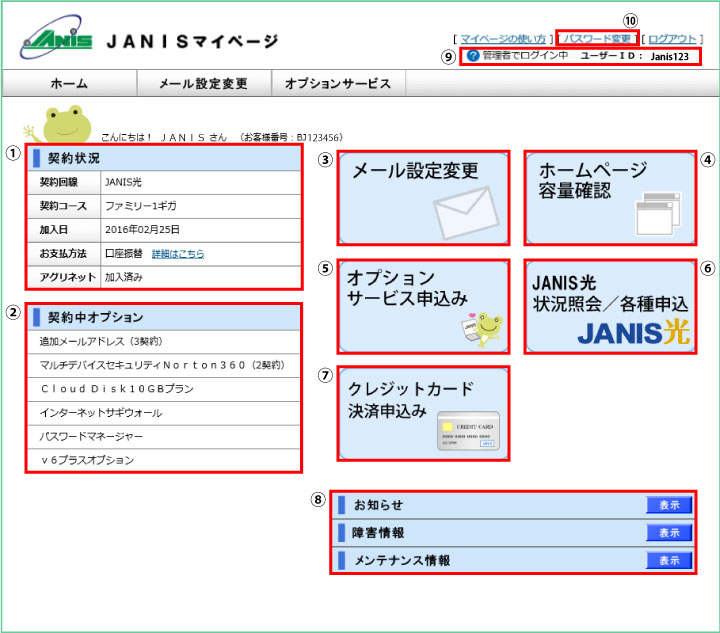The height and width of the screenshot is (633, 720).
Task: Click the 追加メールアドレス（3契約） row
Action: 164,342
